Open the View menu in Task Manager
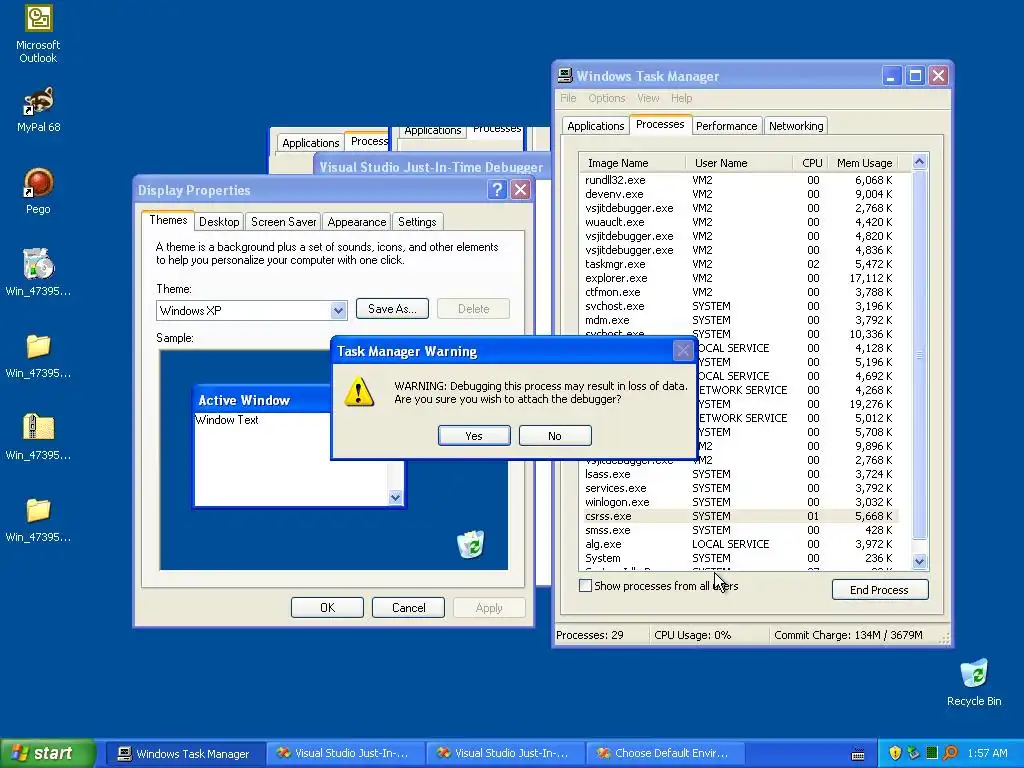1024x768 pixels. pos(648,98)
